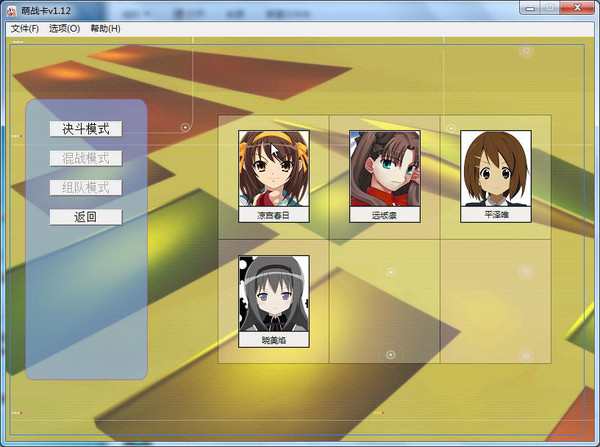Image resolution: width=600 pixels, height=447 pixels.
Task: Choose the 决斗模式 button
Action: pyautogui.click(x=86, y=129)
